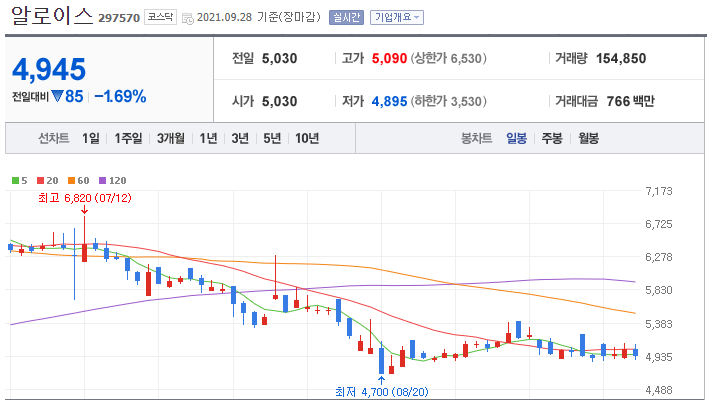Click the change rate -1.69%
Screen dimensions: 707x400
(x=120, y=96)
